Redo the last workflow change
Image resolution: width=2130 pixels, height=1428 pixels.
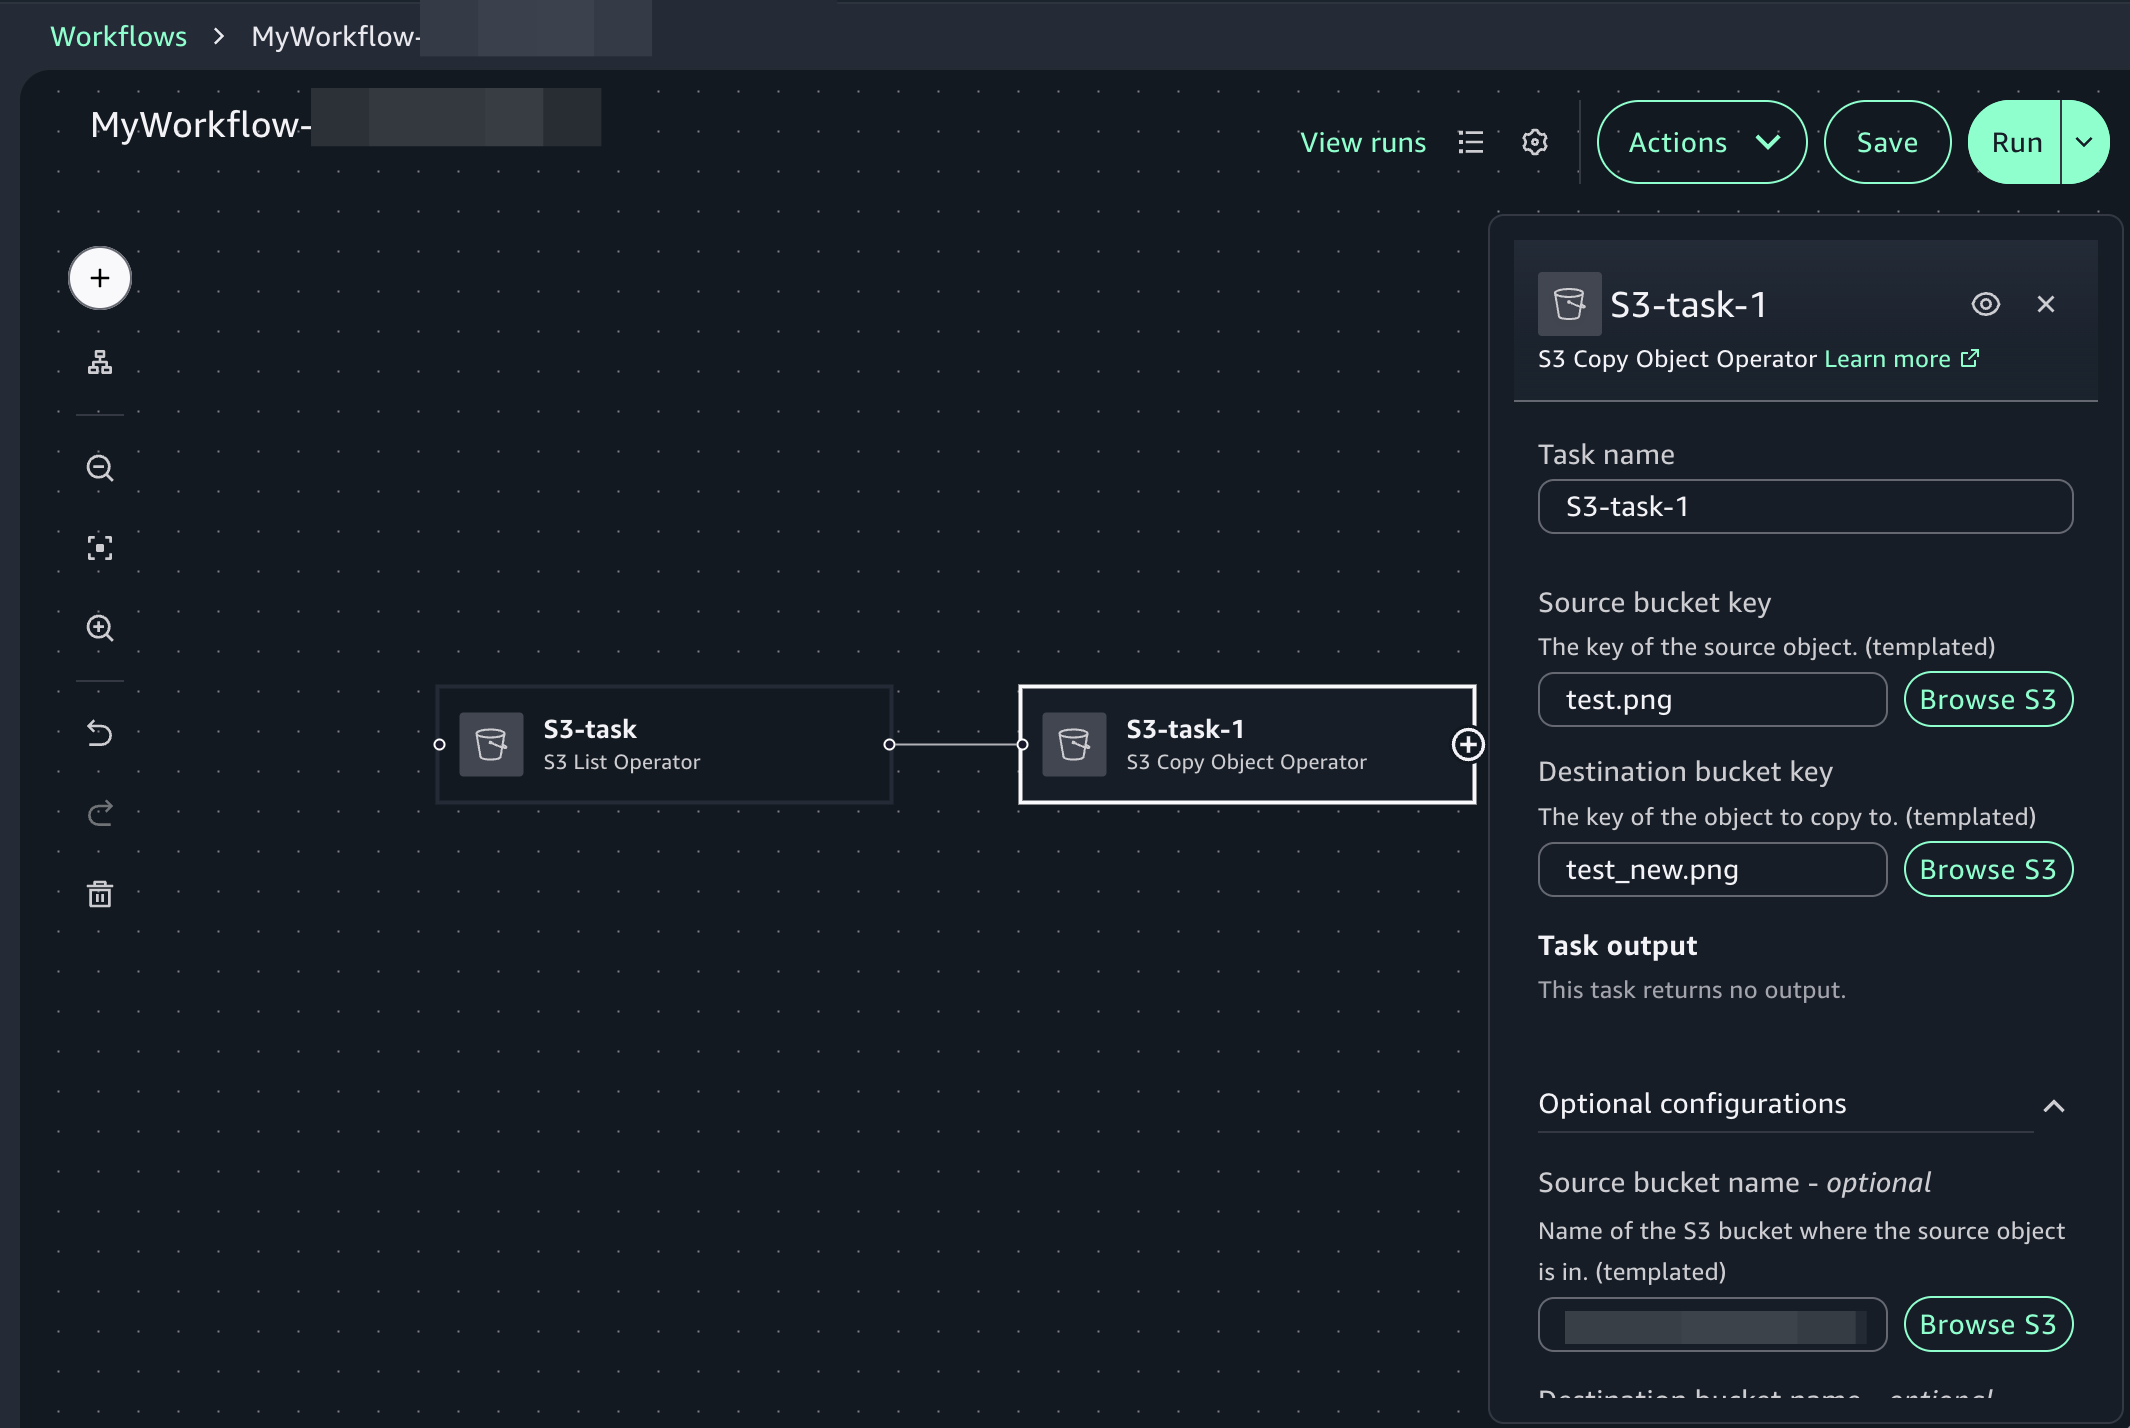click(x=99, y=813)
